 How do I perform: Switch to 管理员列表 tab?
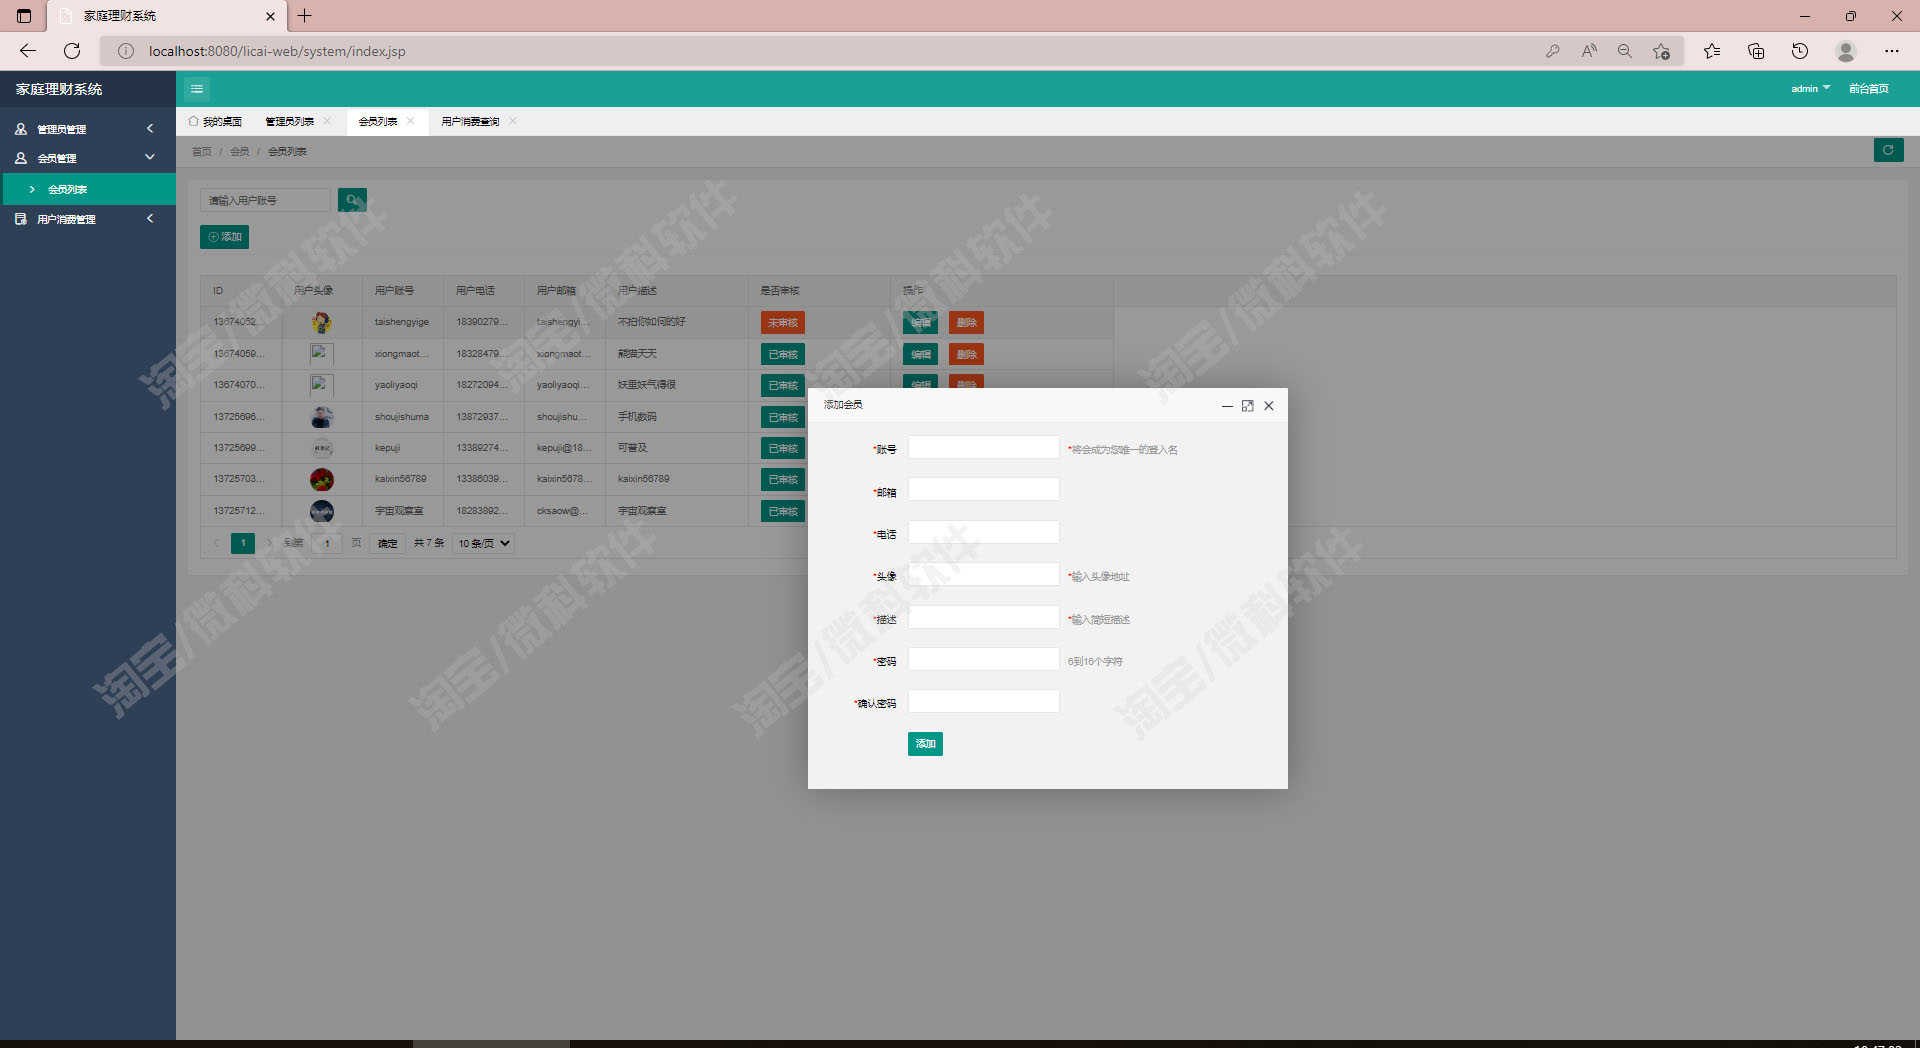pos(289,122)
